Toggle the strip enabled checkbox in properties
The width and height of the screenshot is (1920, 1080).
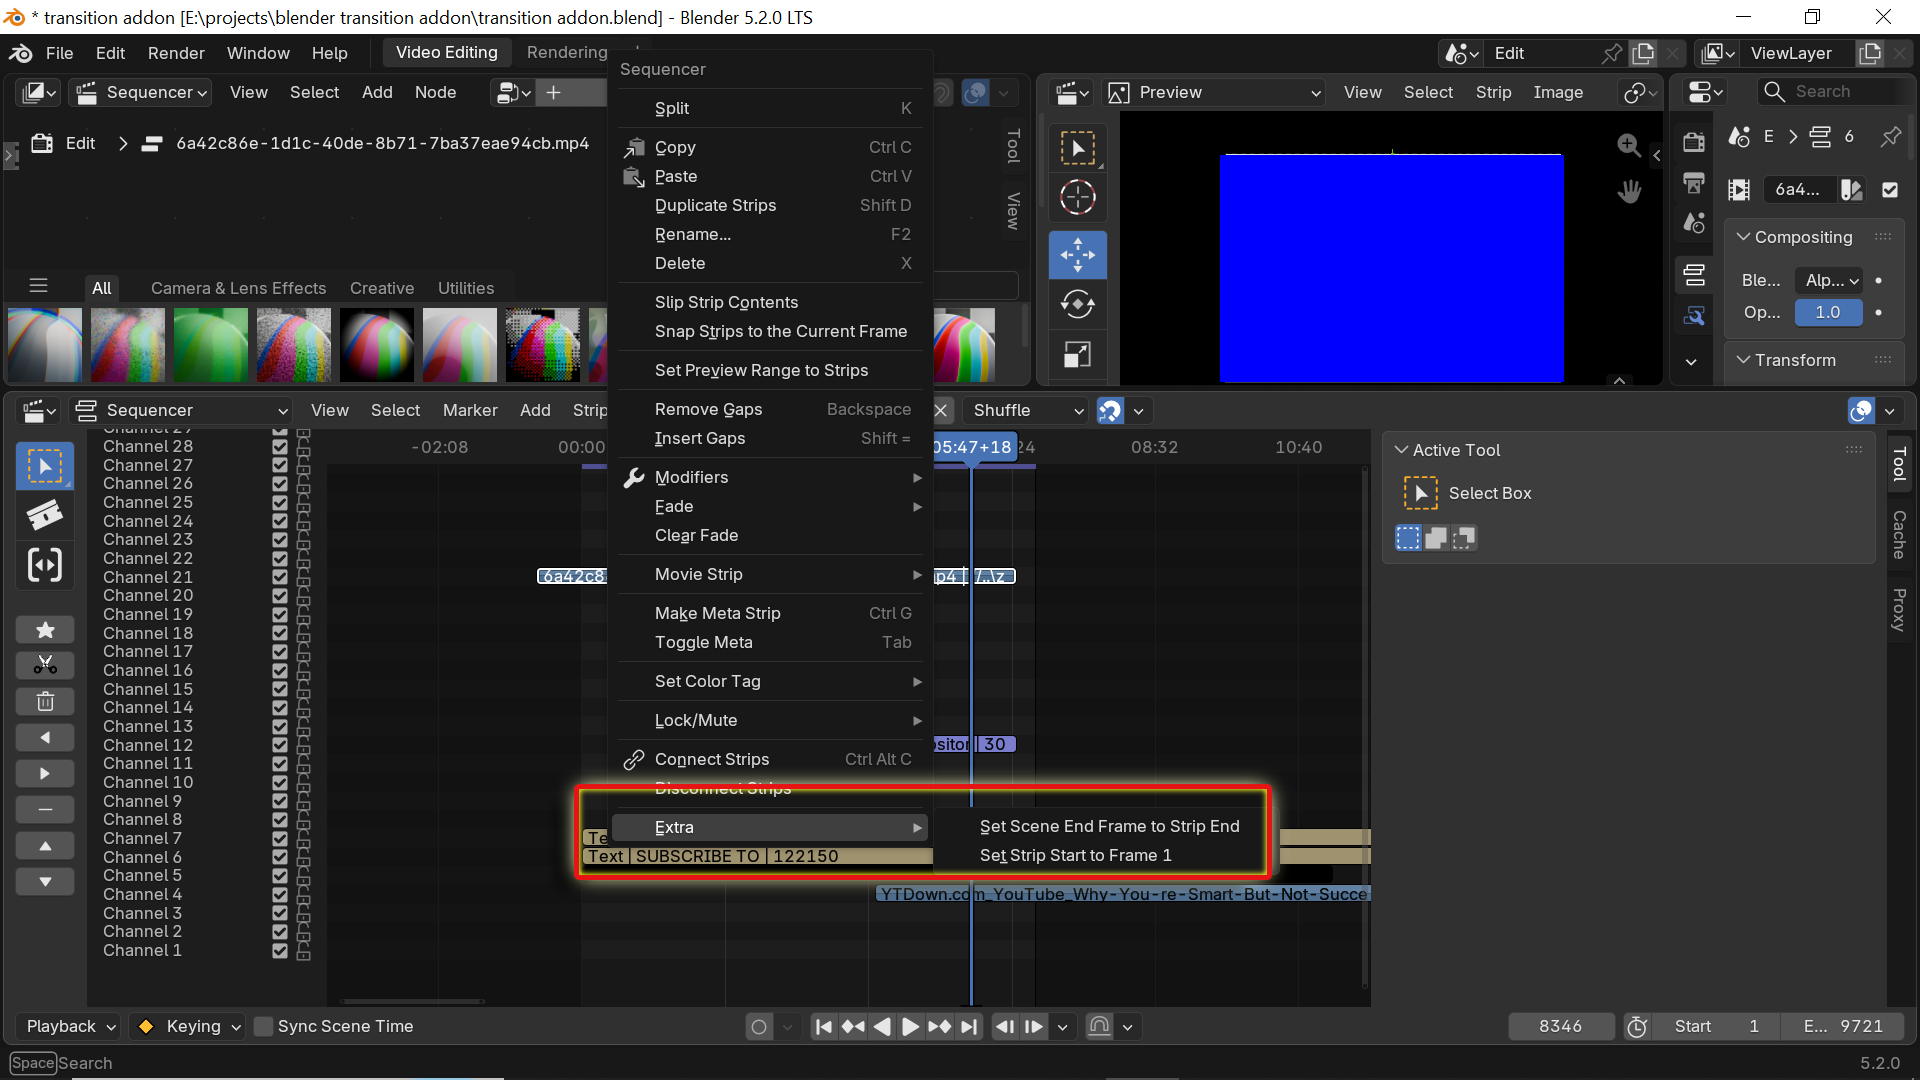coord(1890,190)
